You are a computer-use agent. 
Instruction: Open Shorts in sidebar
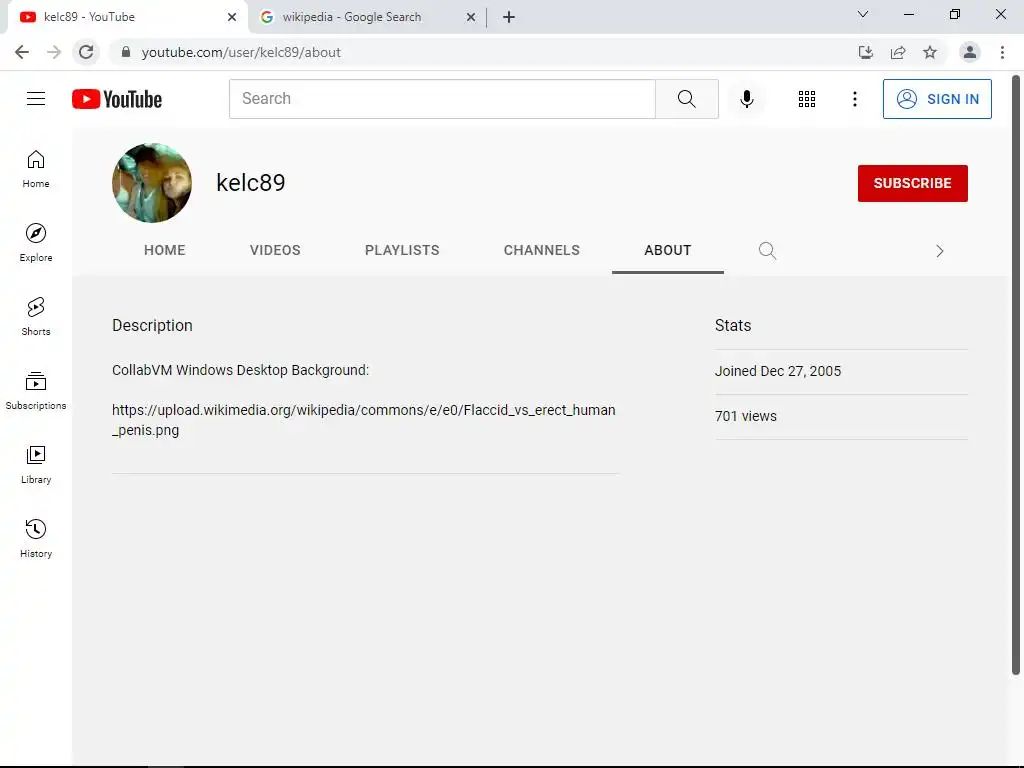pyautogui.click(x=36, y=317)
